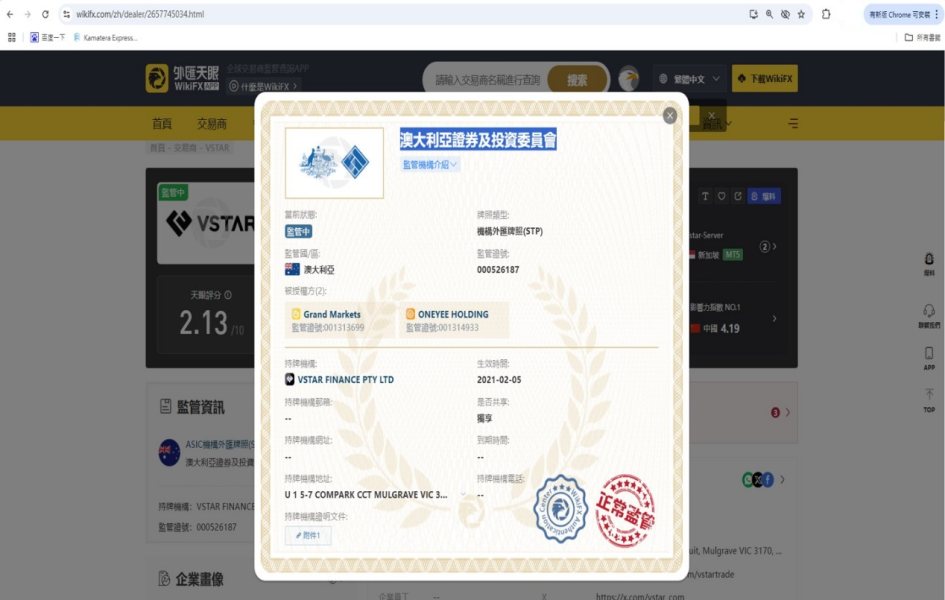Click the APP phone sidebar icon

(929, 358)
